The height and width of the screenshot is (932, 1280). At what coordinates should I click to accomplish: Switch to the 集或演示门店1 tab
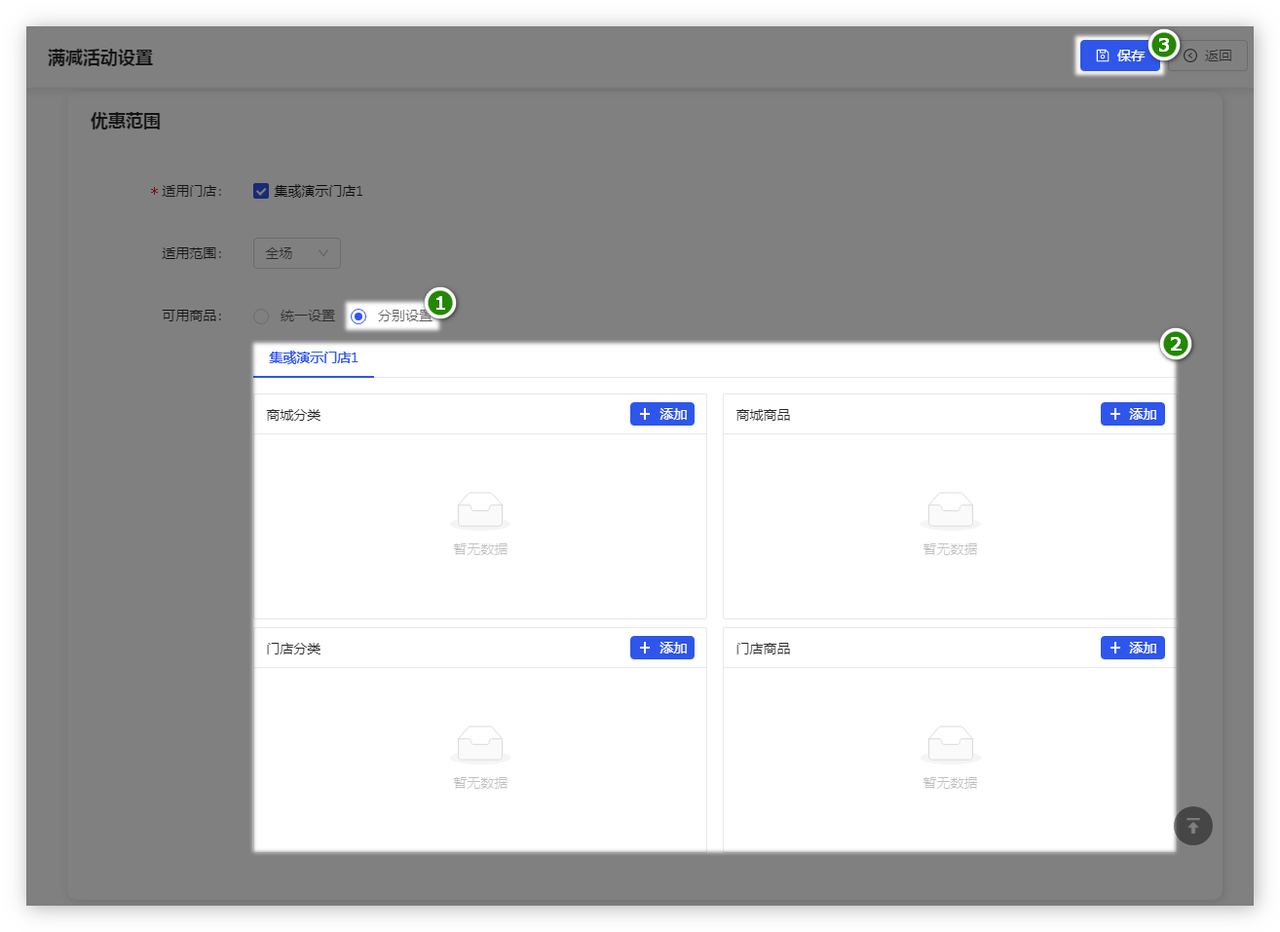tap(313, 357)
